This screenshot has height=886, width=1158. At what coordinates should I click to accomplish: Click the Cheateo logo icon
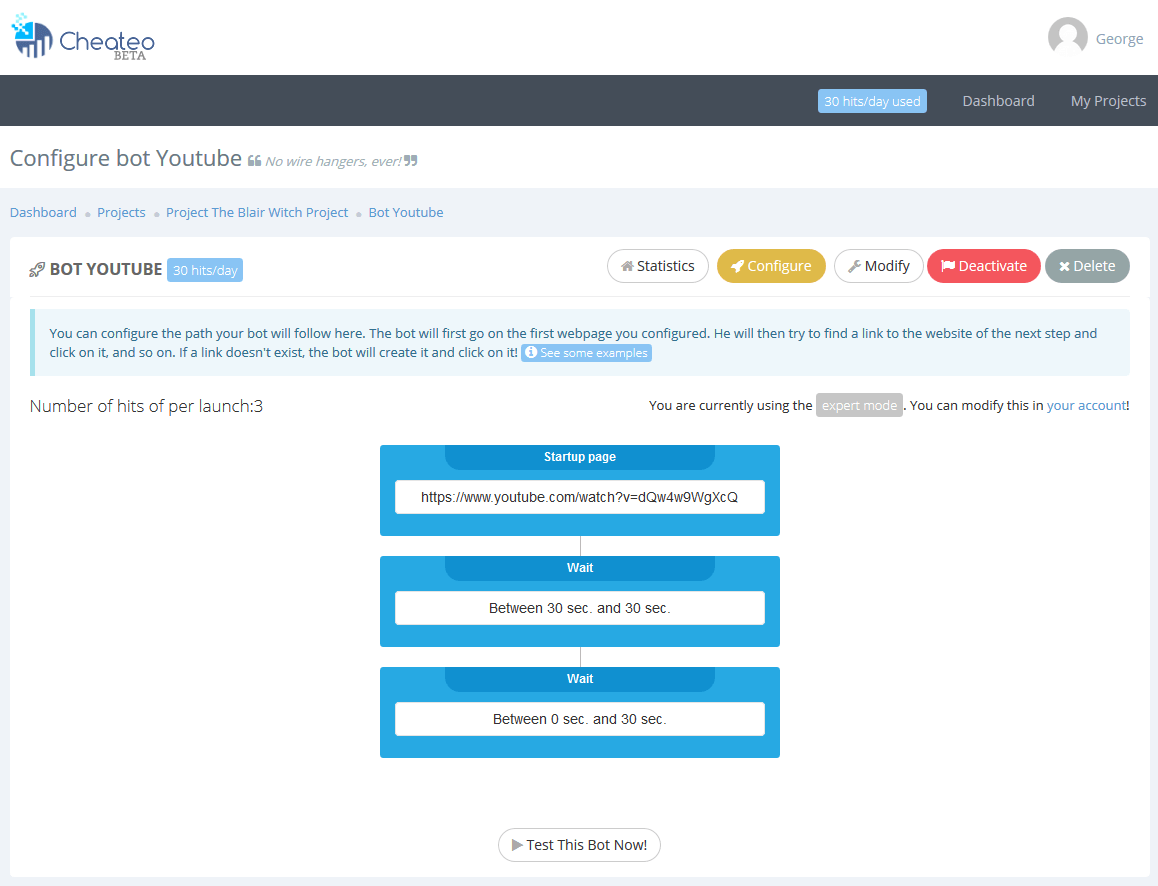point(32,35)
